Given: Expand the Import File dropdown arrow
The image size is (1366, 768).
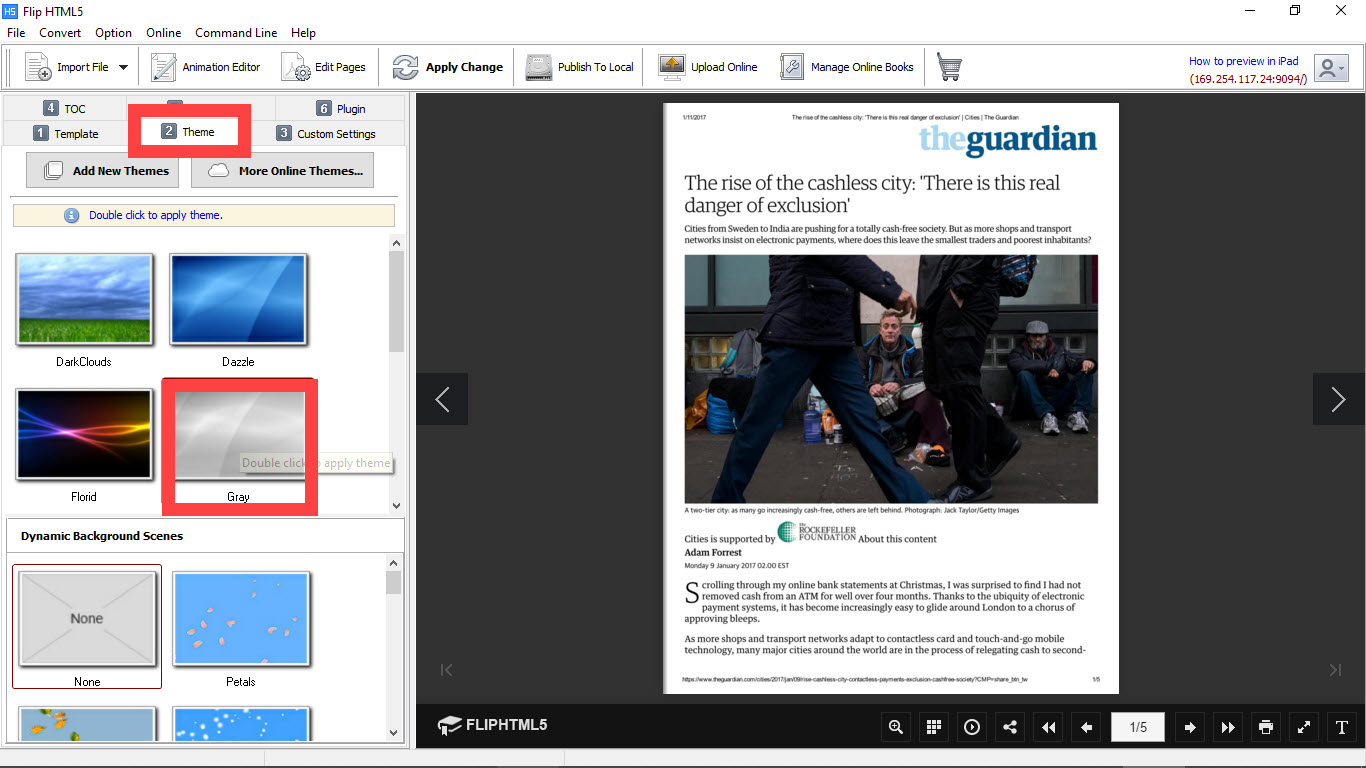Looking at the screenshot, I should pyautogui.click(x=124, y=68).
